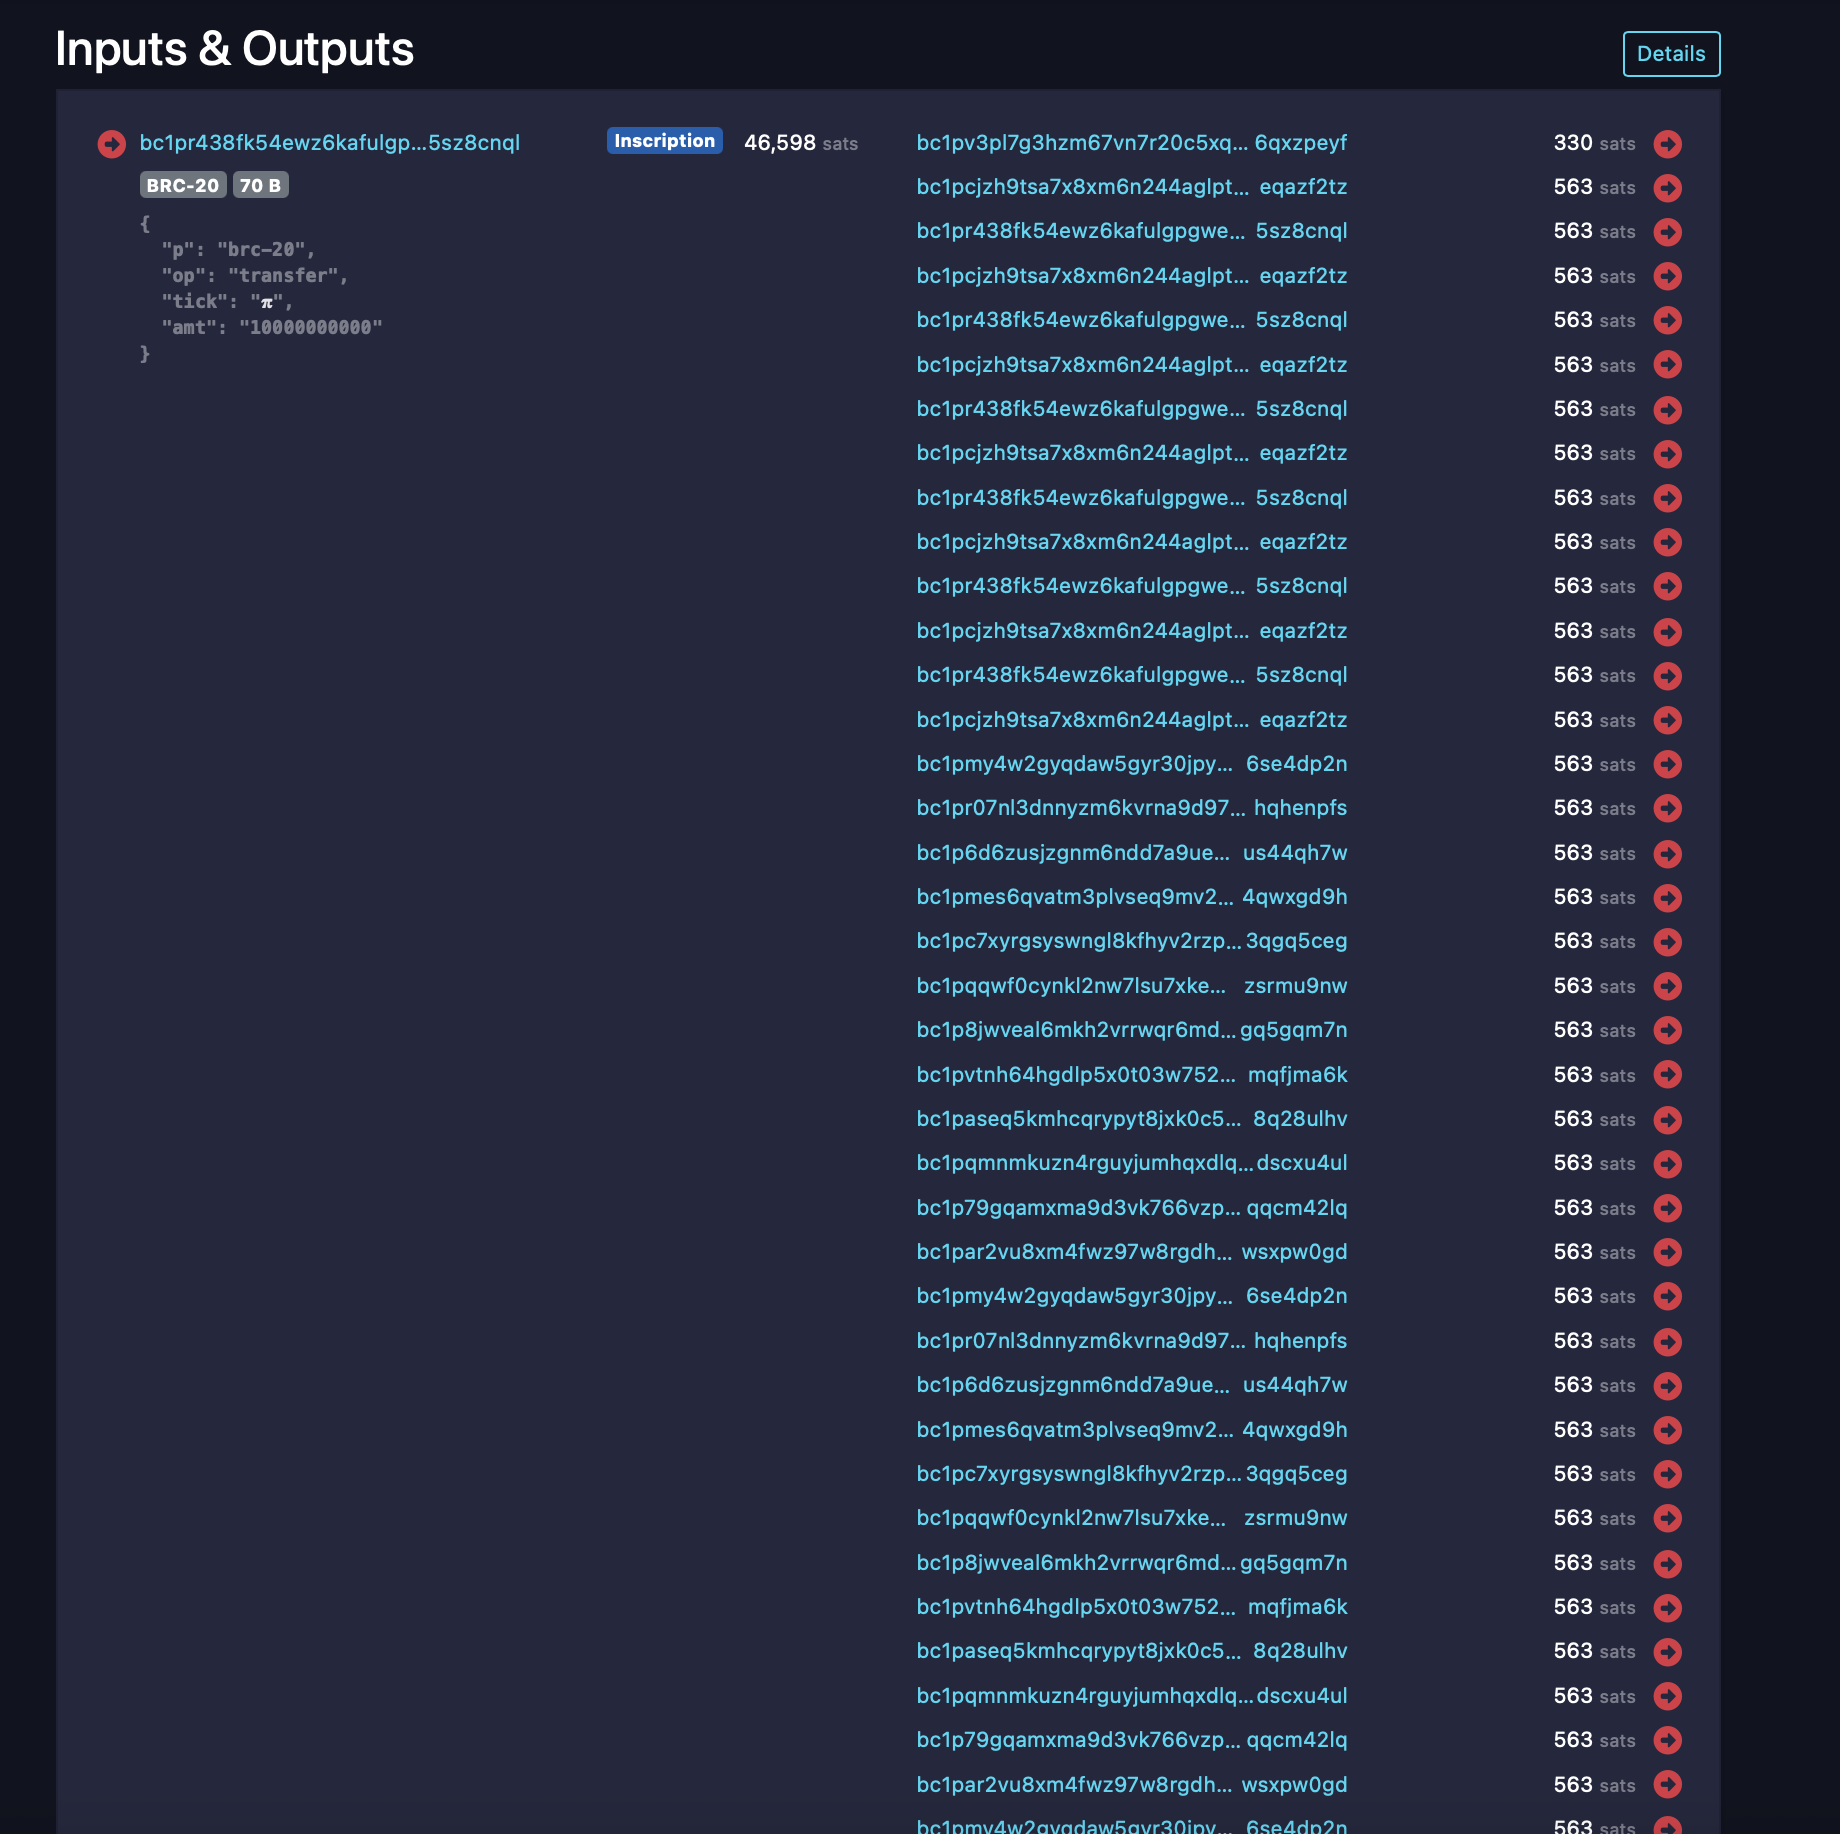The image size is (1840, 1834).
Task: Open first bc1pqmnmkuzn4rguyjumhqxdlq...dscxu4ul address
Action: 1132,1163
